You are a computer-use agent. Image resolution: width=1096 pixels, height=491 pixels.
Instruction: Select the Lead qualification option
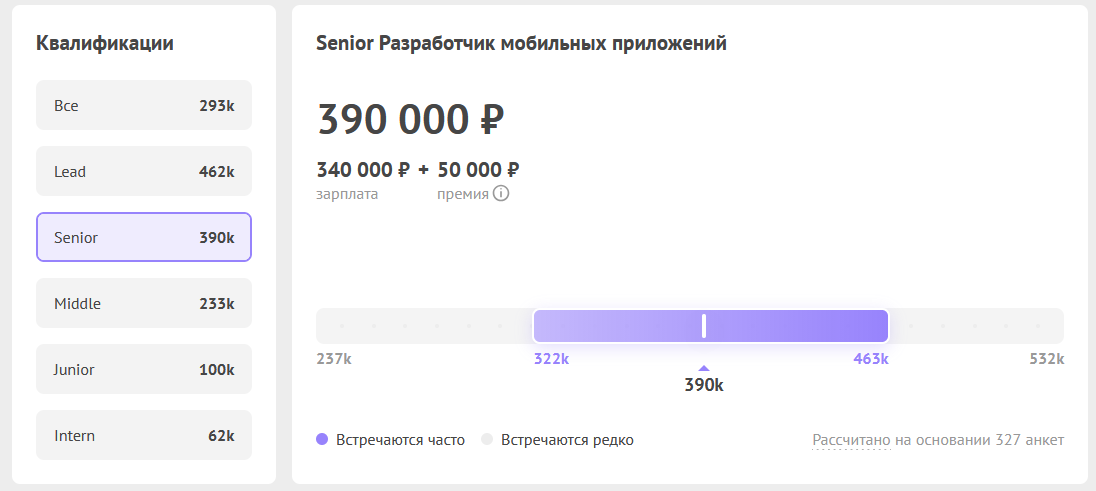pos(144,171)
